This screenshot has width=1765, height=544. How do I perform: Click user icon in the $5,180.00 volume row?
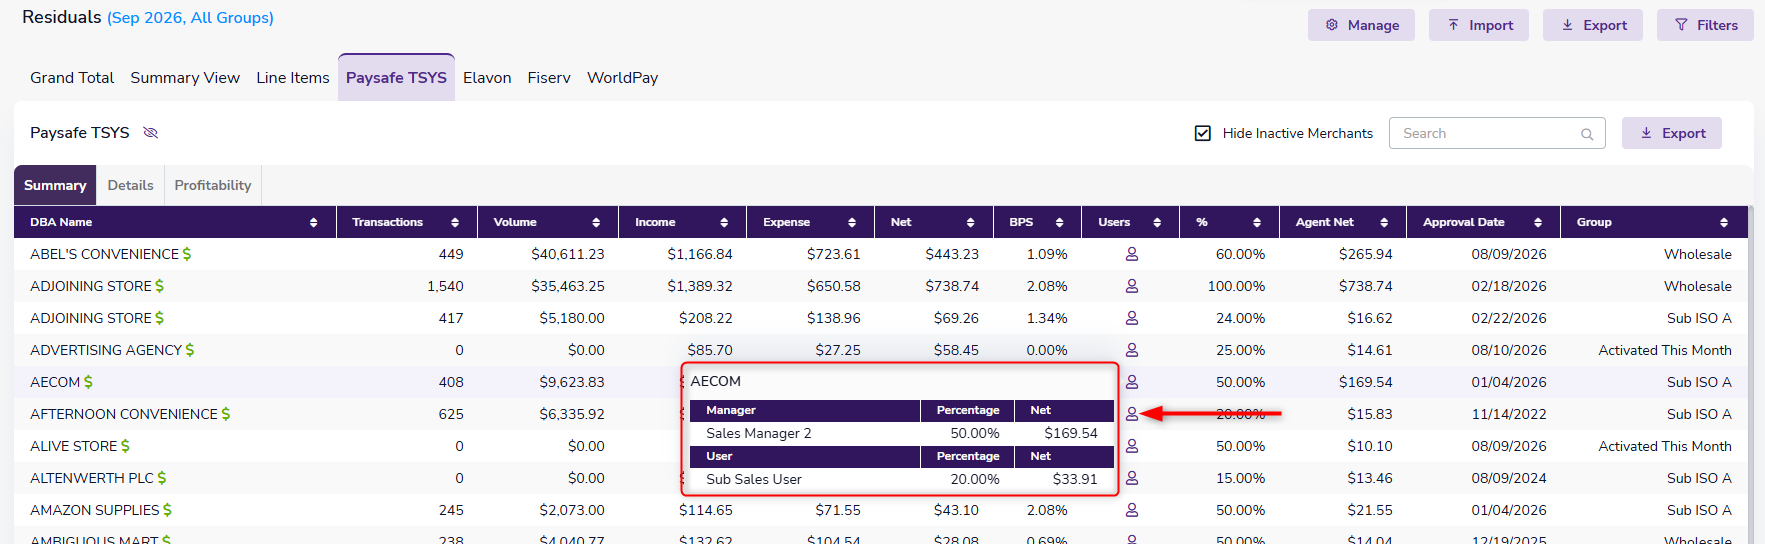pyautogui.click(x=1132, y=318)
